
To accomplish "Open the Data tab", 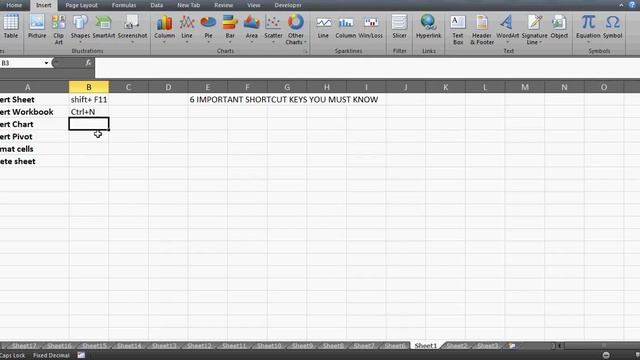I will (x=157, y=5).
